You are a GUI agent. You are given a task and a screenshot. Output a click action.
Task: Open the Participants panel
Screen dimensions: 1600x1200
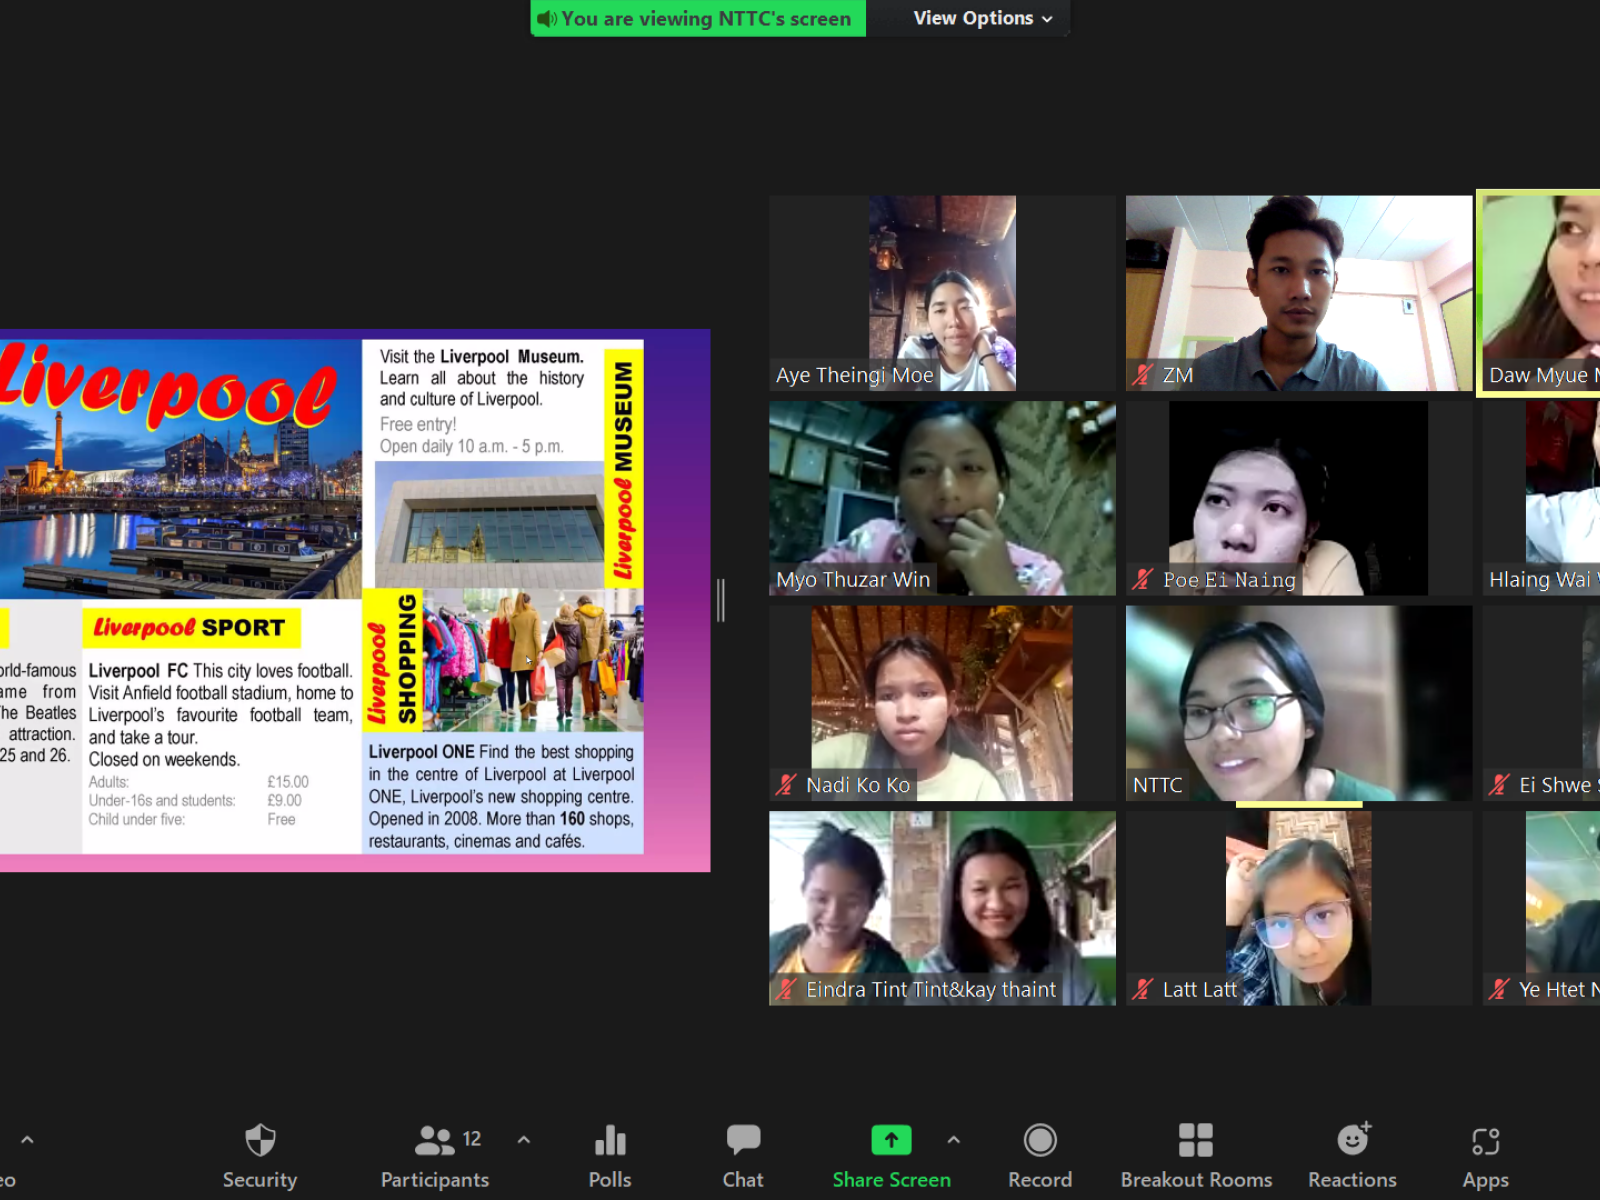click(x=435, y=1157)
